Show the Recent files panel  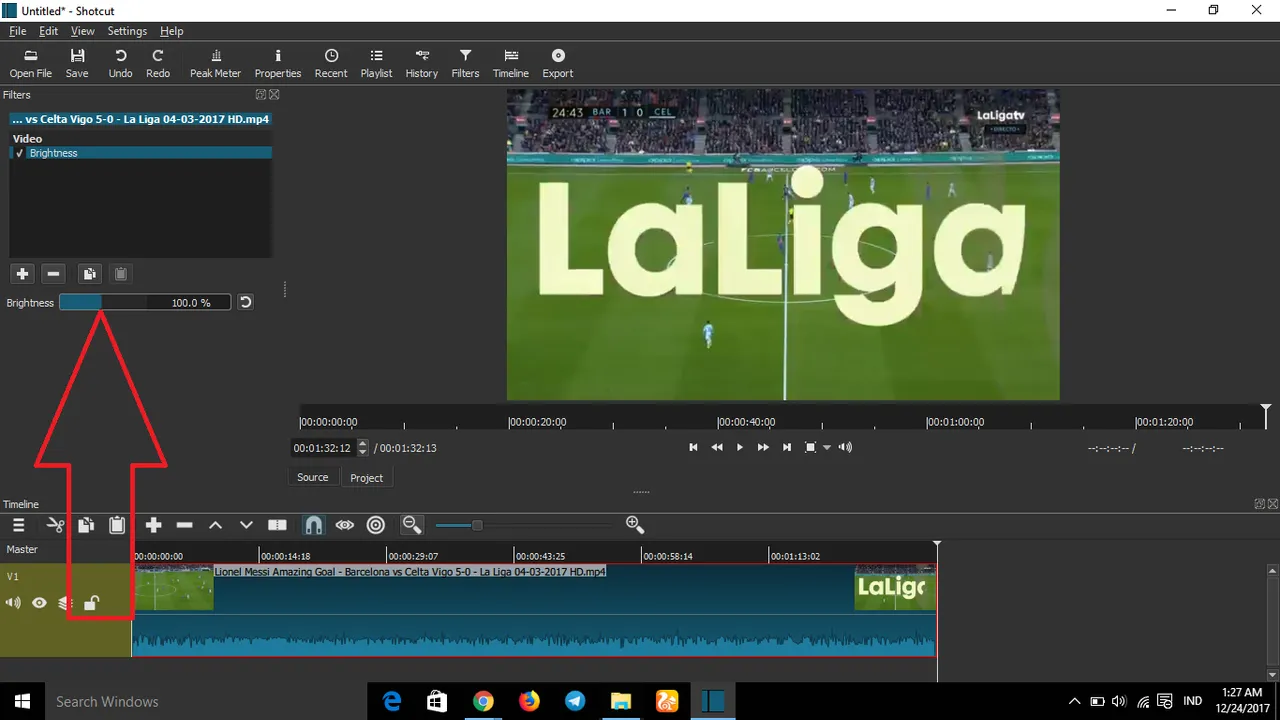(331, 64)
